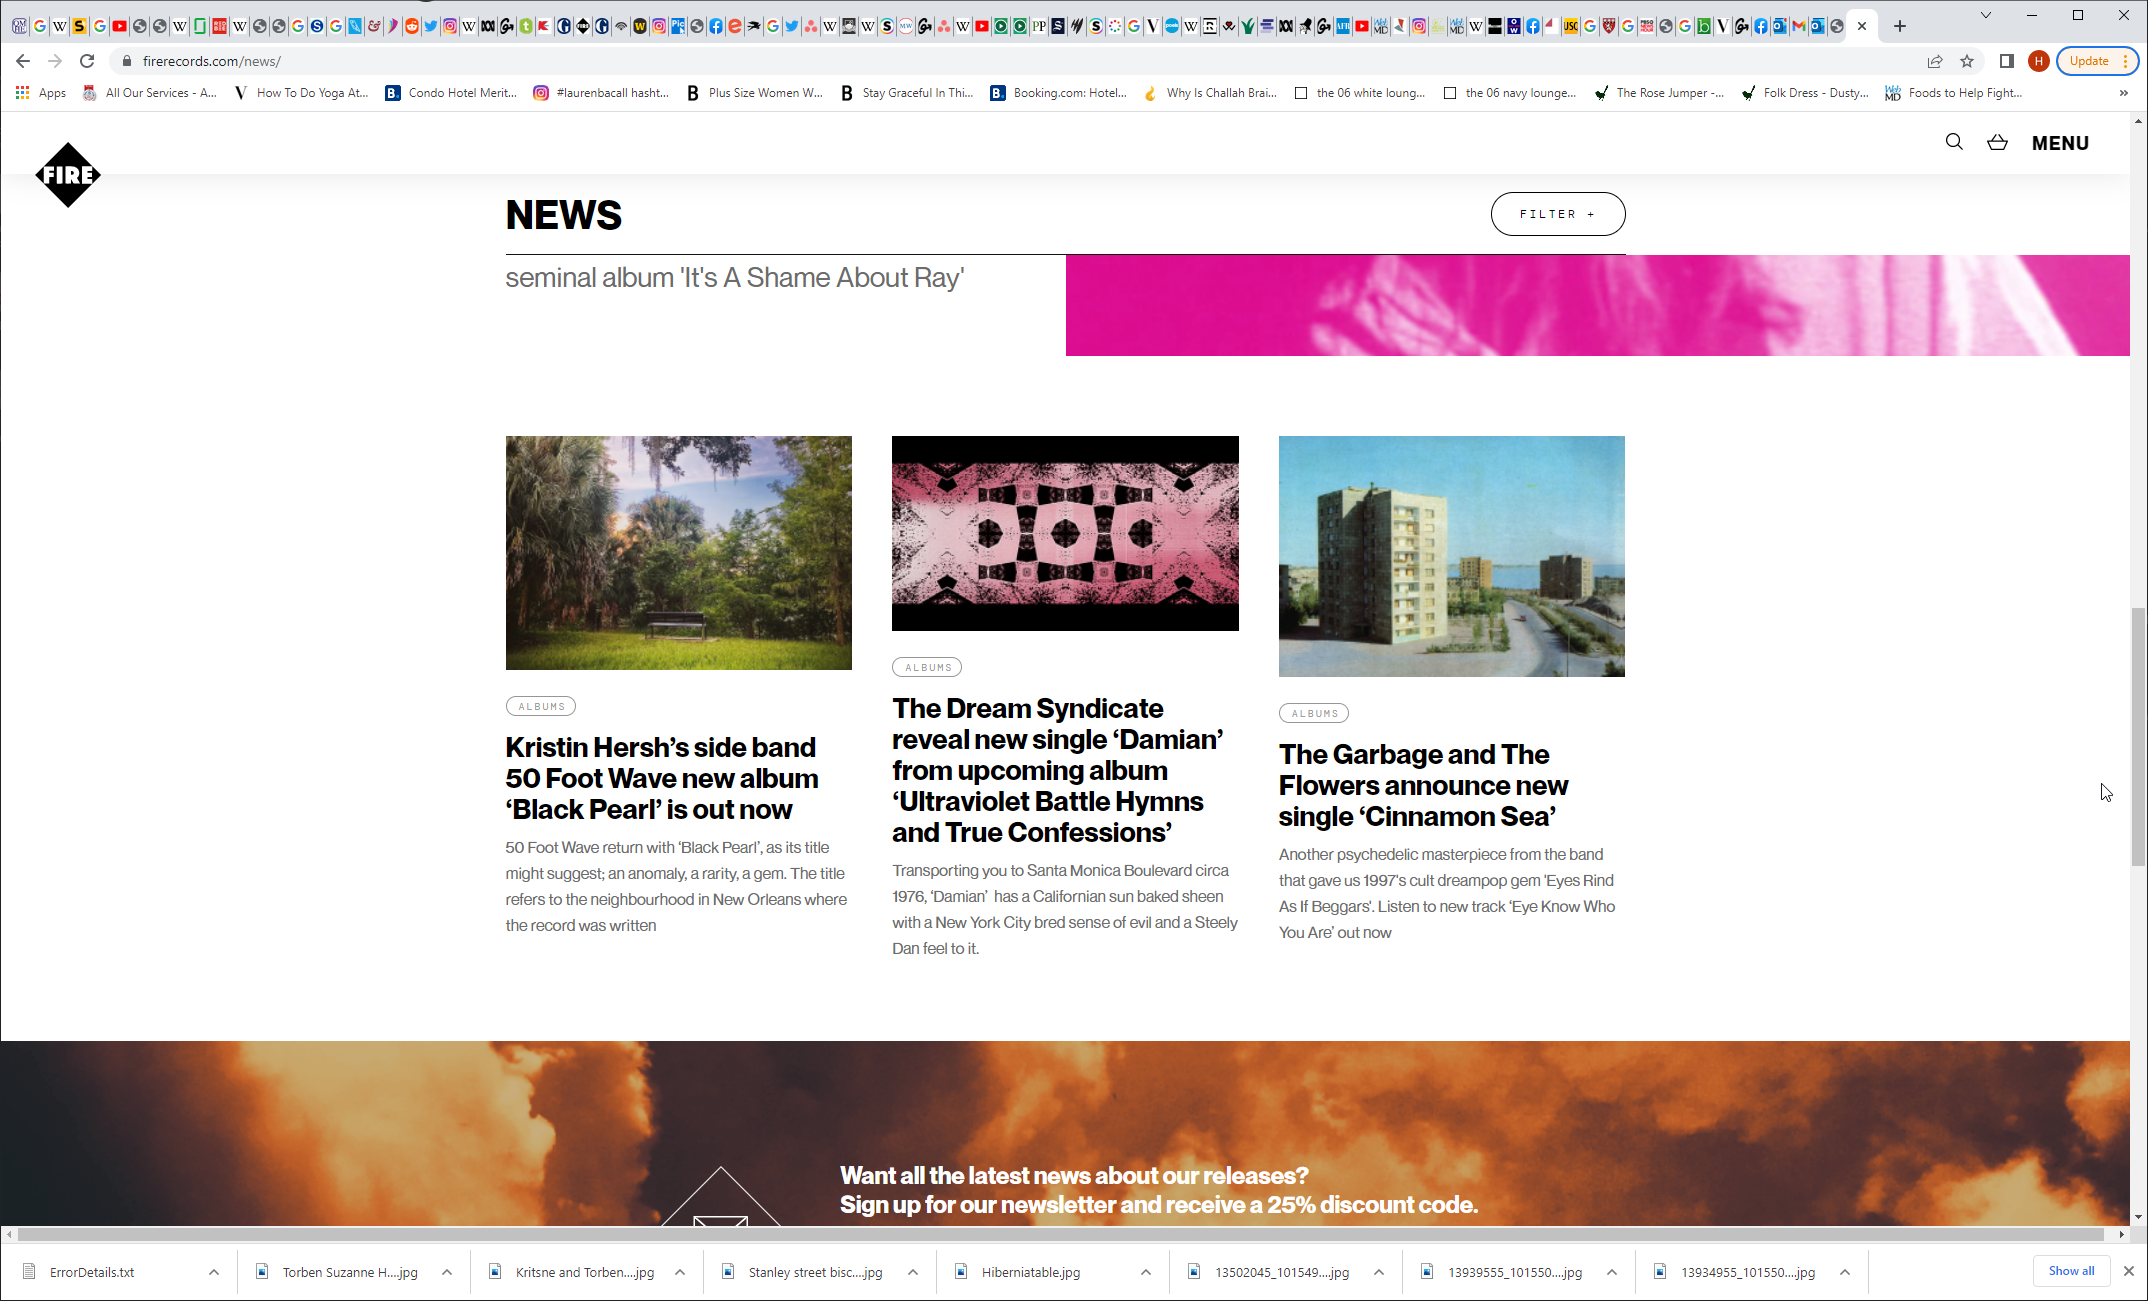Viewport: 2148px width, 1301px height.
Task: Click the newsletter envelope icon
Action: [720, 1198]
